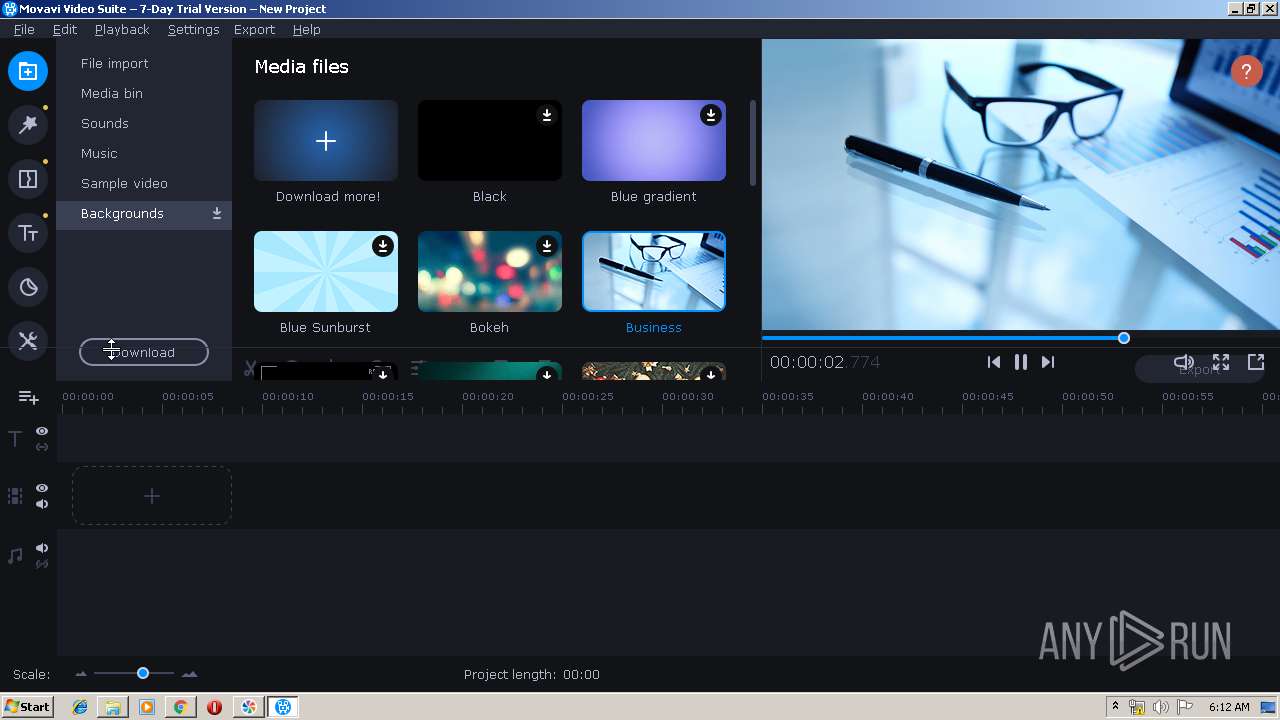Click the Download more! tile
This screenshot has height=720, width=1280.
pyautogui.click(x=326, y=141)
